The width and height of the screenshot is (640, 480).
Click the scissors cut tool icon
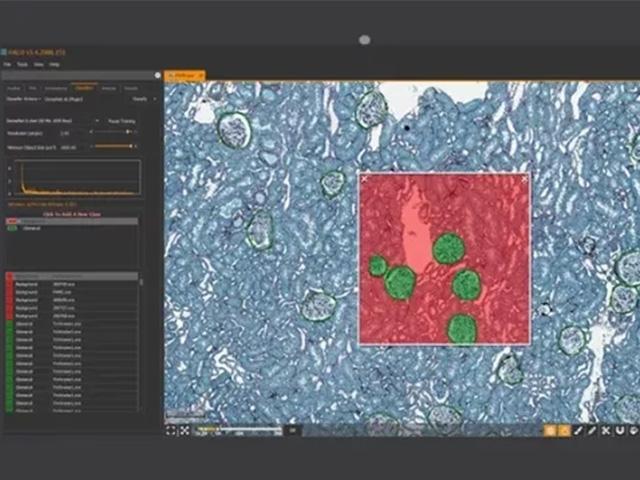[x=606, y=431]
